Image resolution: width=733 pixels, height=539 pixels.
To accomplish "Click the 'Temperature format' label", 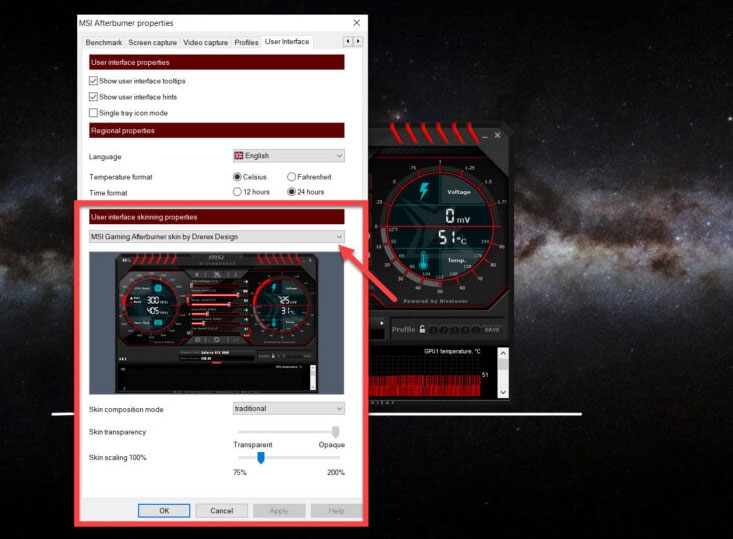I will point(121,177).
